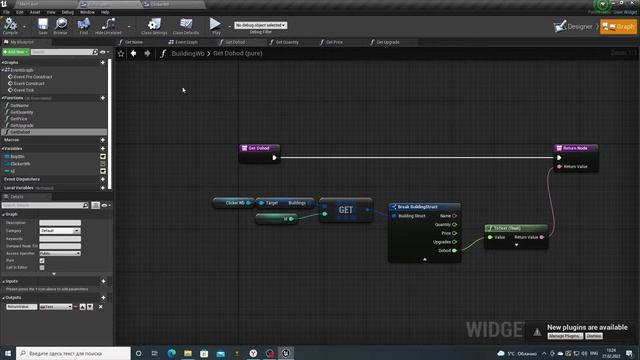Collapse the Variables section
This screenshot has width=640, height=360.
2,149
